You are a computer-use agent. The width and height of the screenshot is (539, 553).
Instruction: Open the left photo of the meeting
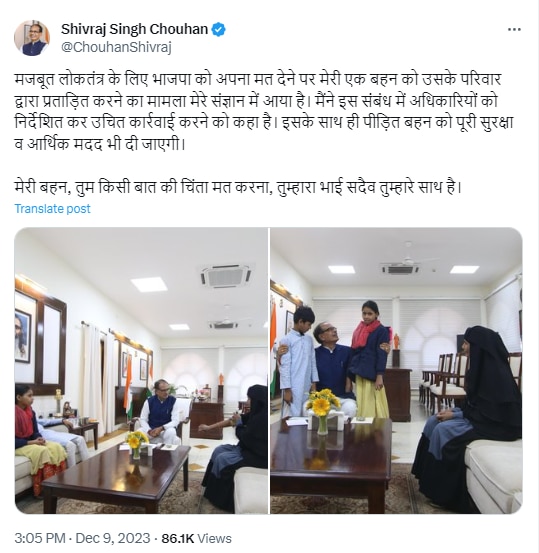[x=141, y=370]
